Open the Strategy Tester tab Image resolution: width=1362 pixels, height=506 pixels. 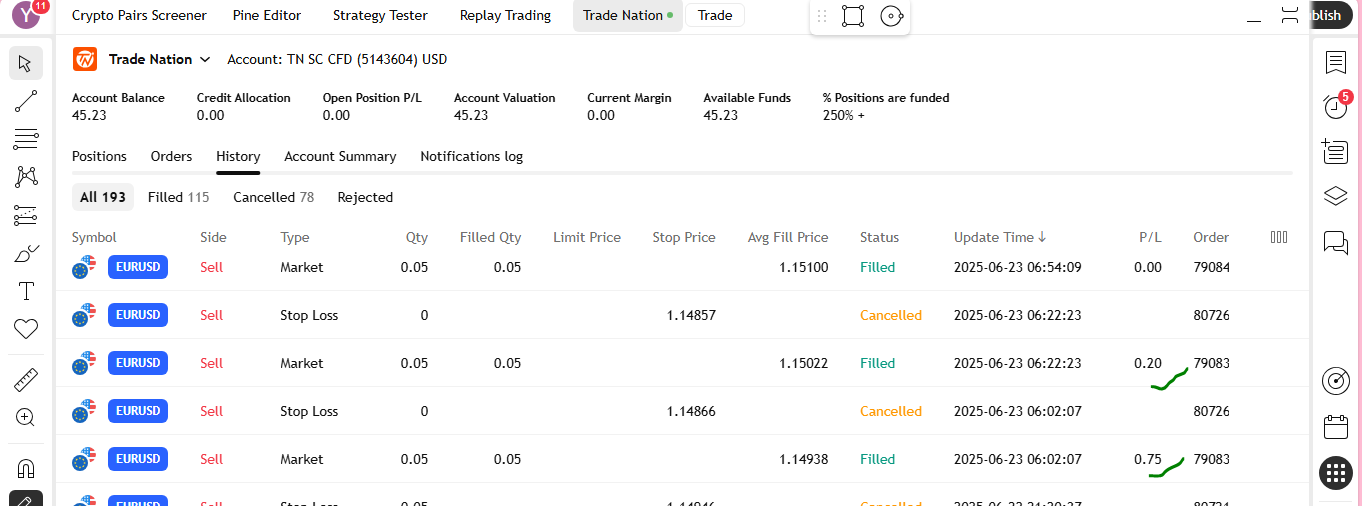[380, 15]
